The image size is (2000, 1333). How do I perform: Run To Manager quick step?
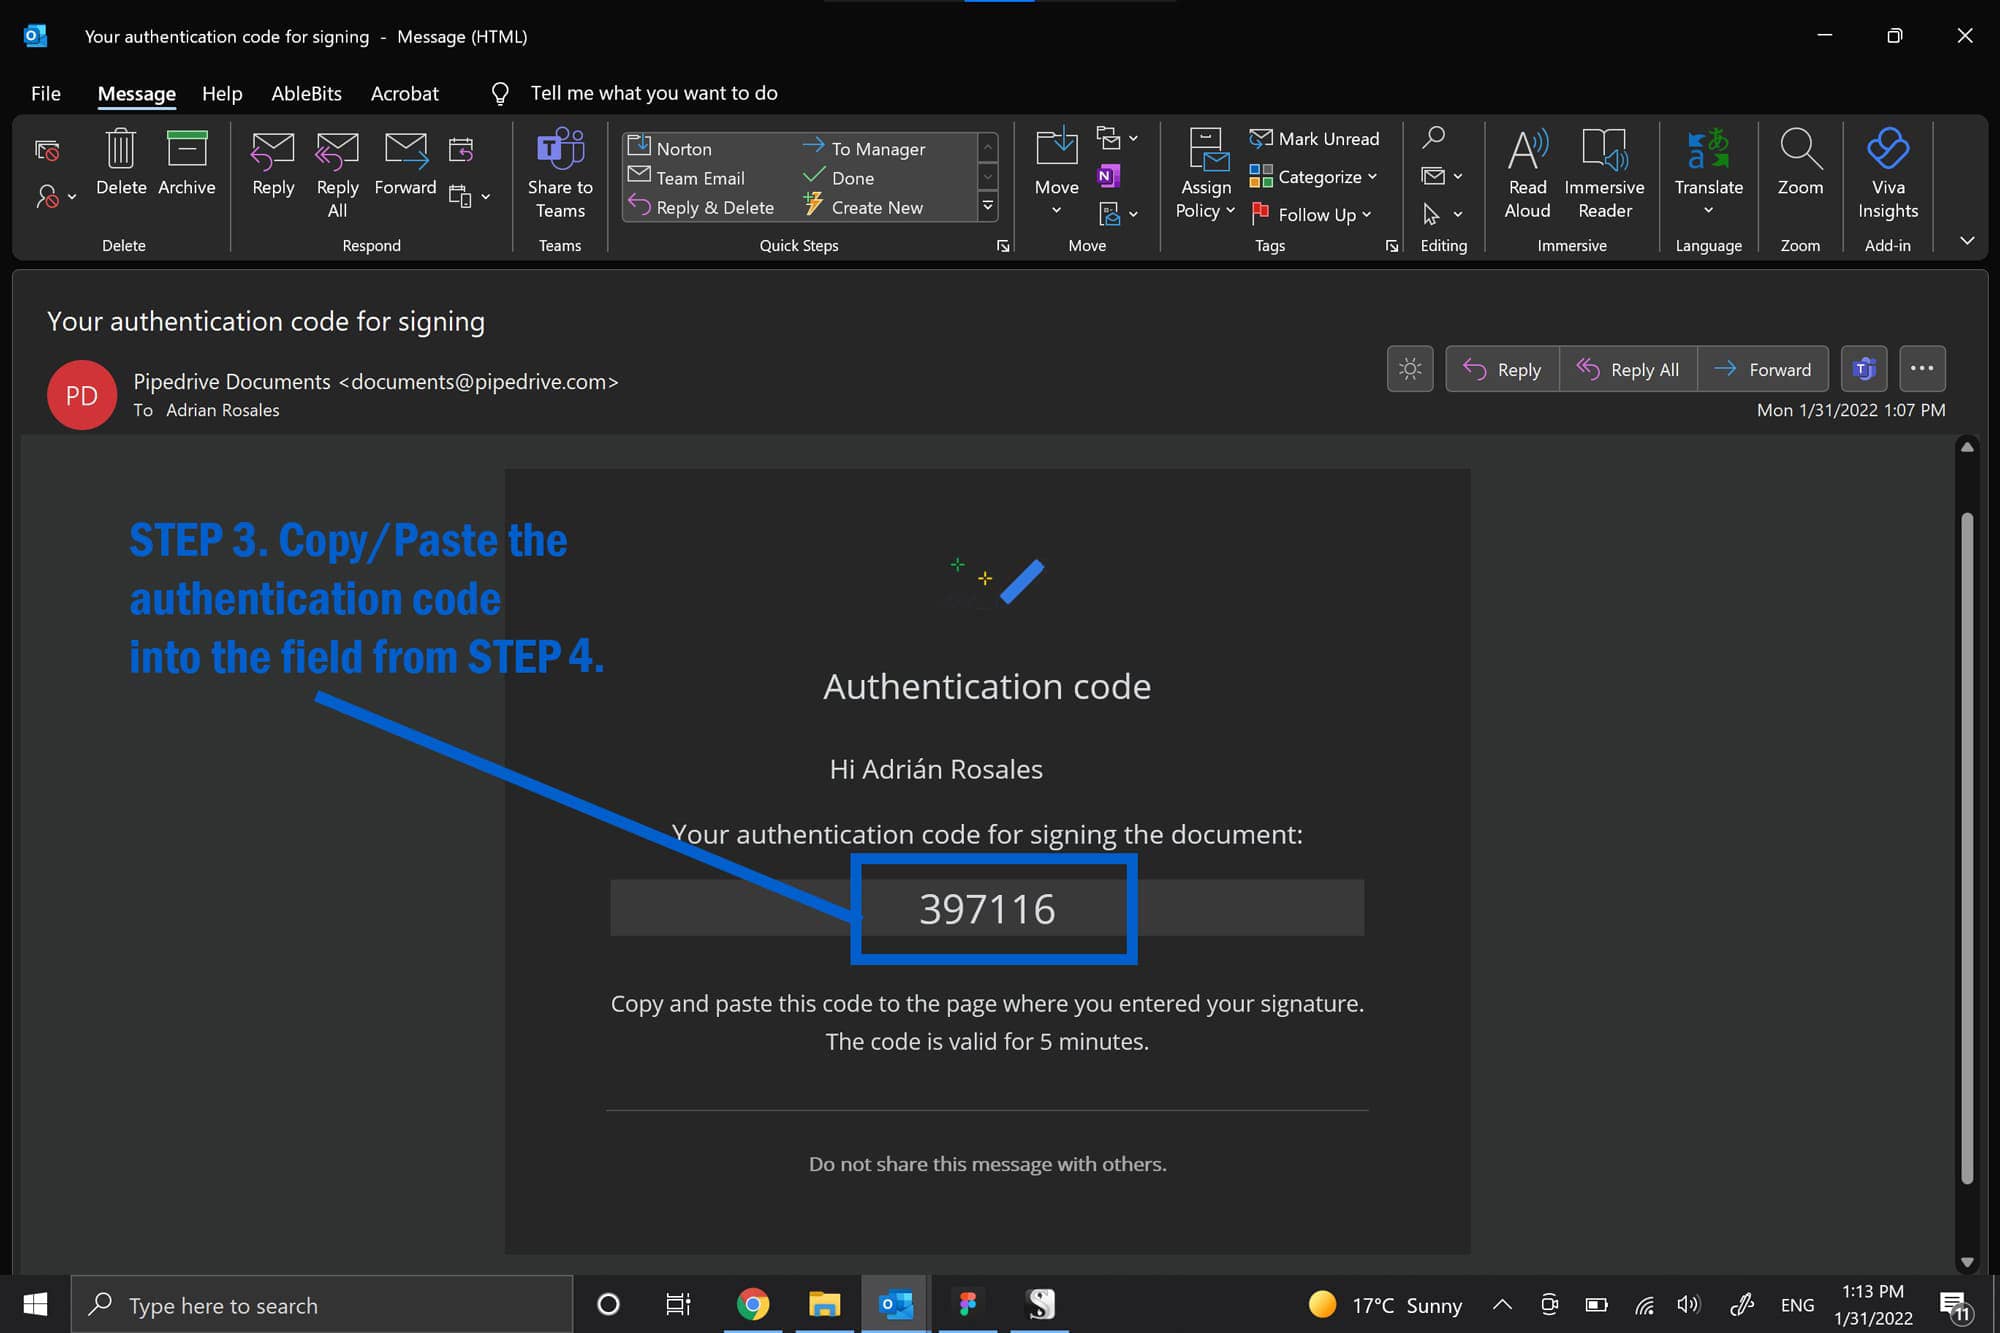pyautogui.click(x=865, y=148)
